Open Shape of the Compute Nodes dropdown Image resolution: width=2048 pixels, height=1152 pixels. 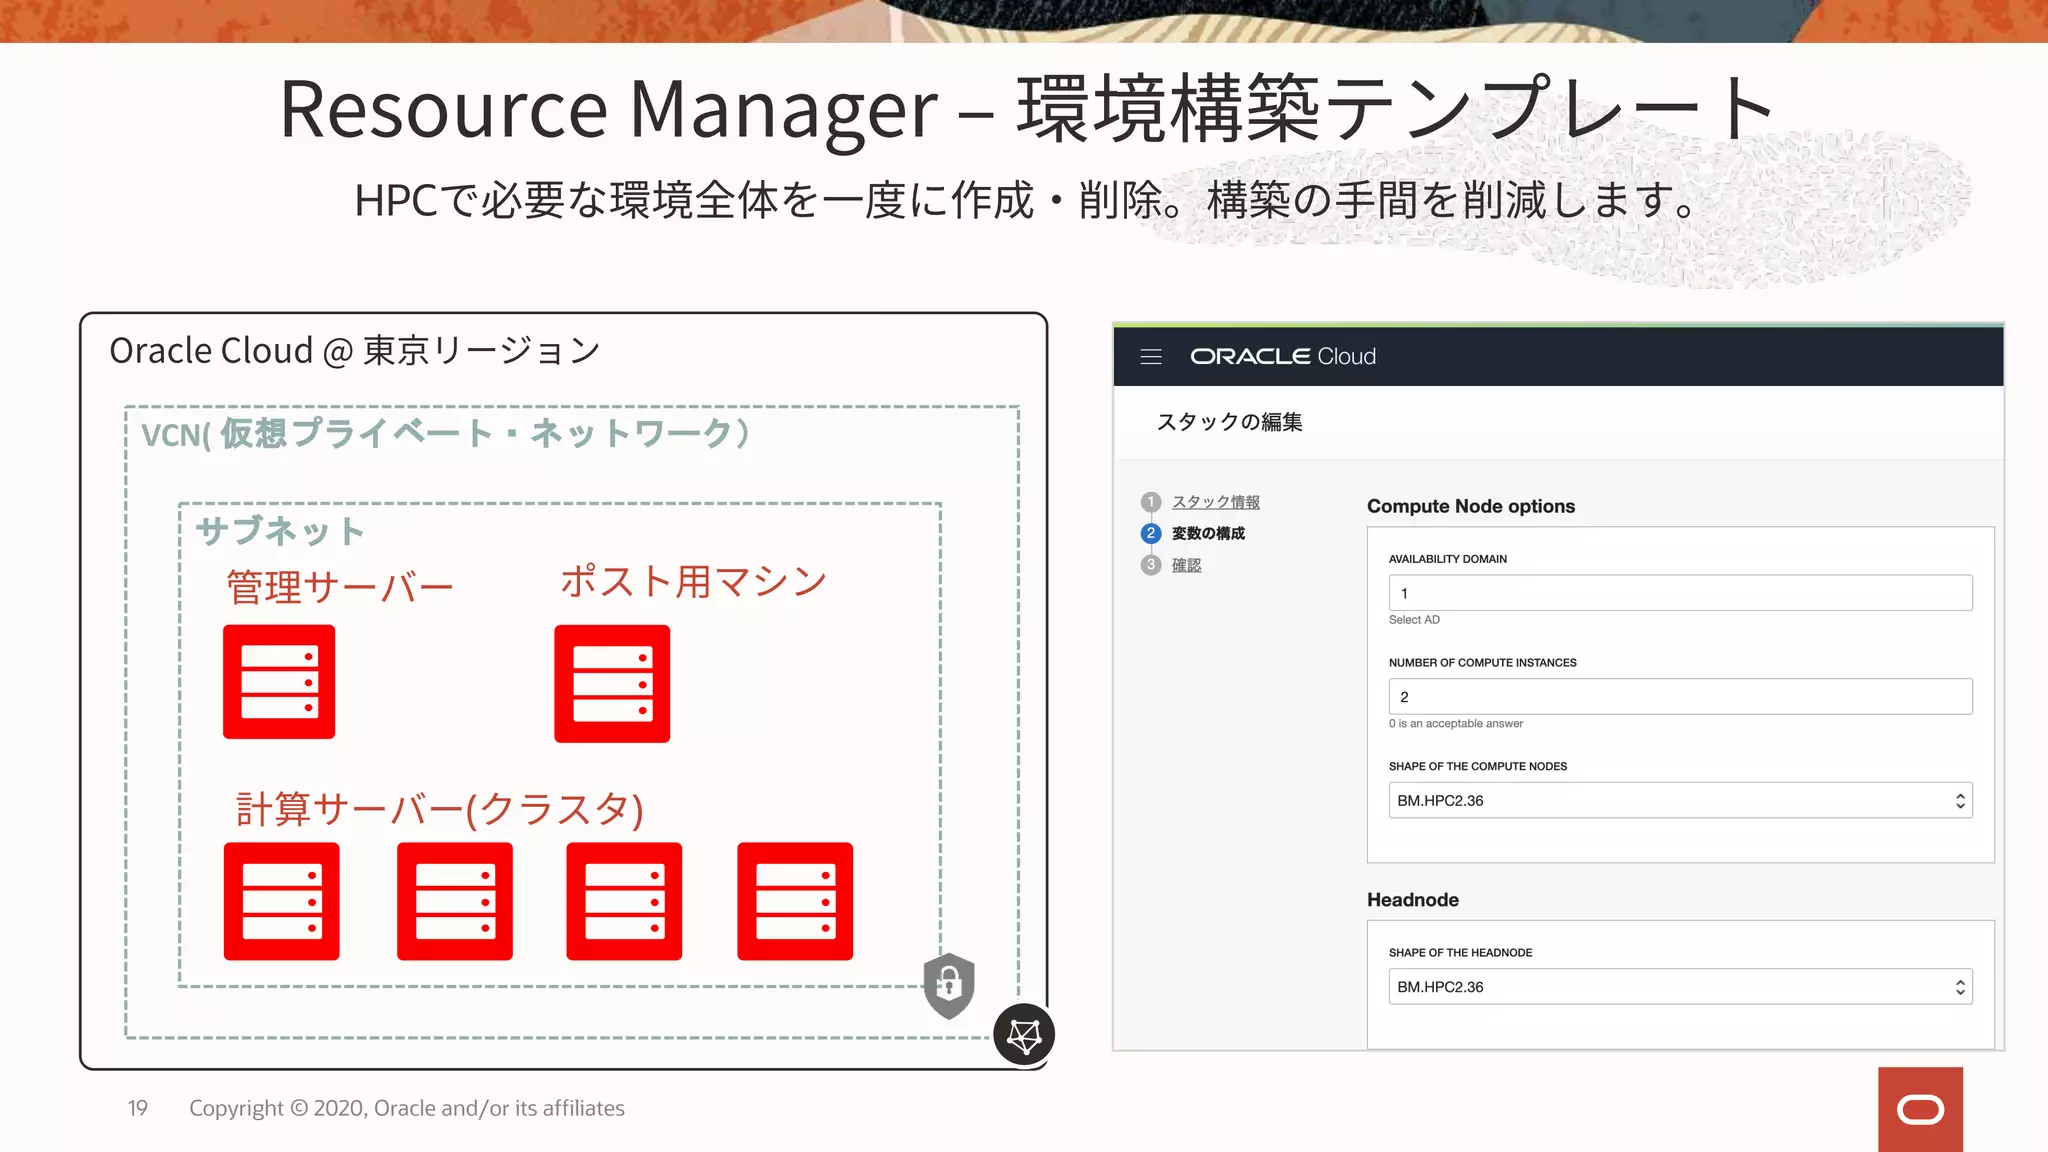point(1680,800)
